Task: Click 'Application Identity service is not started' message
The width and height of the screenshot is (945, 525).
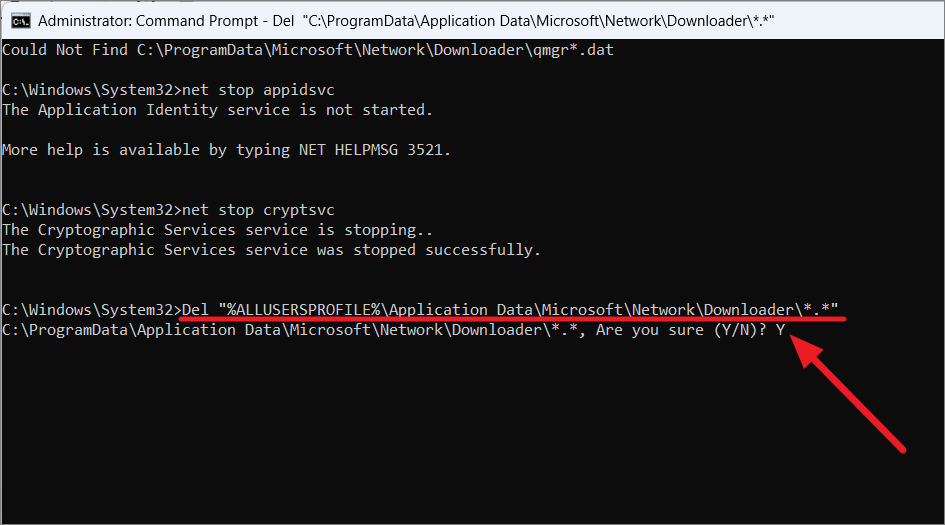Action: pyautogui.click(x=218, y=110)
